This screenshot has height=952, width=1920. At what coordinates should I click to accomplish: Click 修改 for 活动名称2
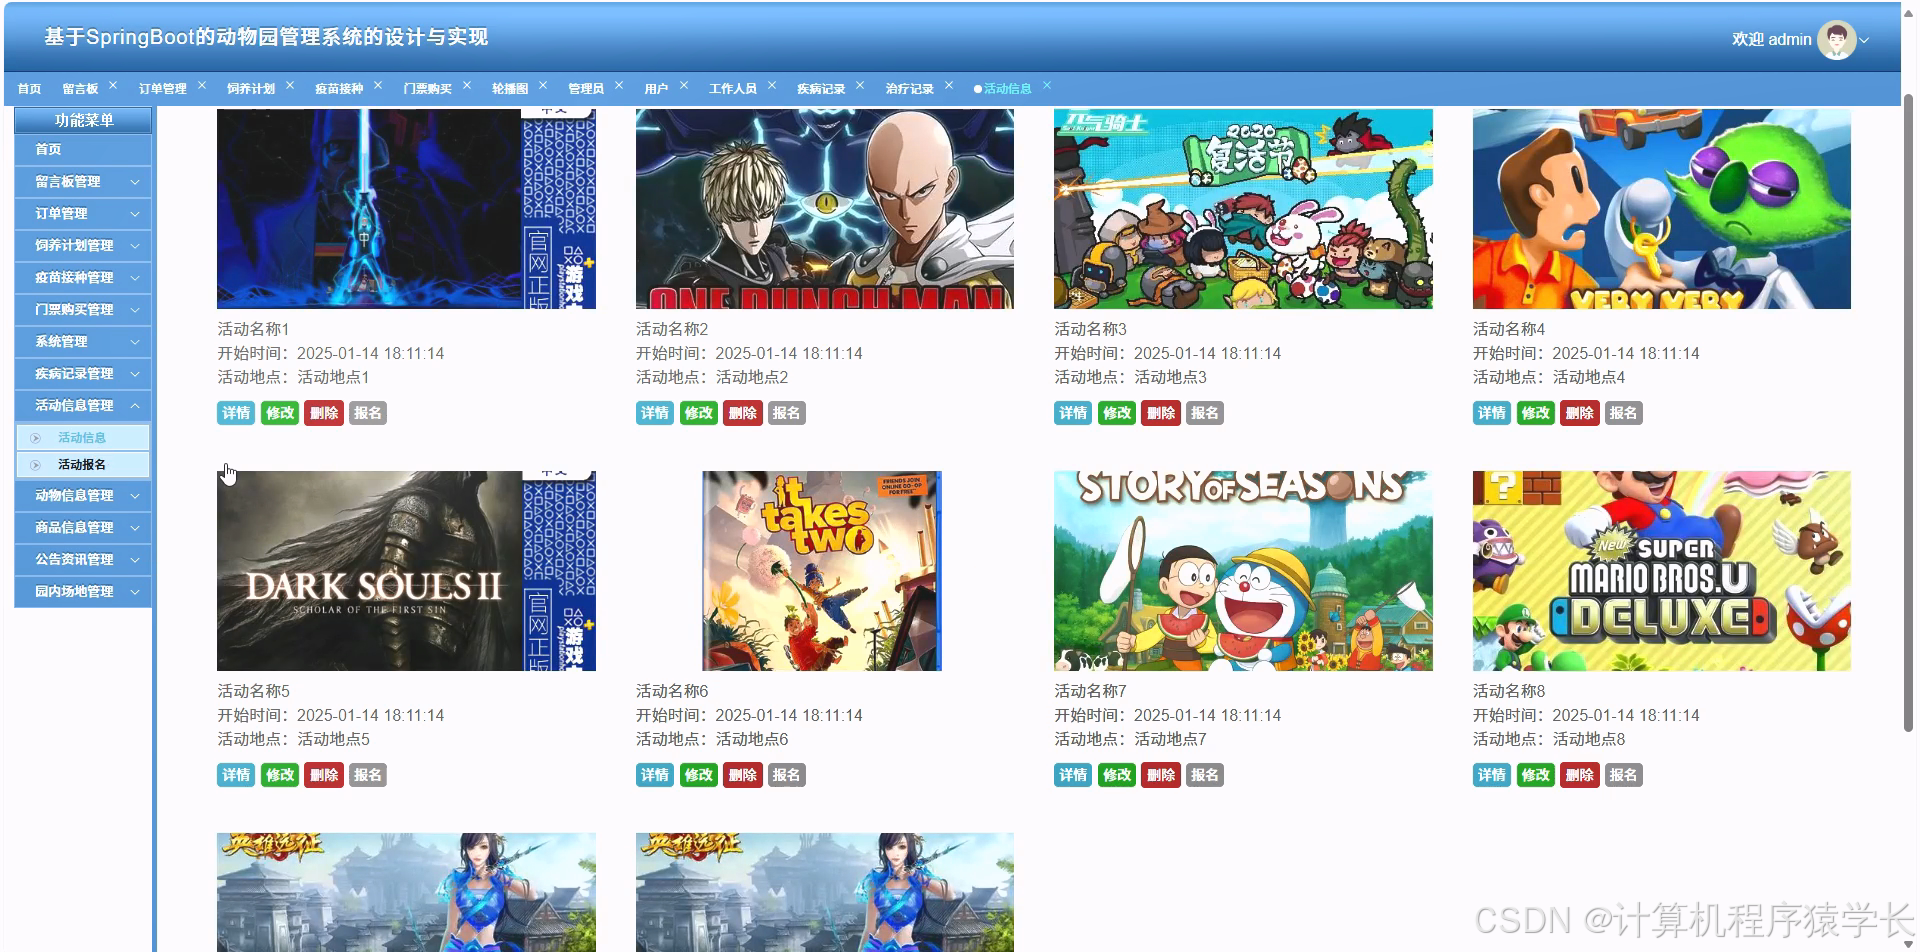(x=699, y=413)
